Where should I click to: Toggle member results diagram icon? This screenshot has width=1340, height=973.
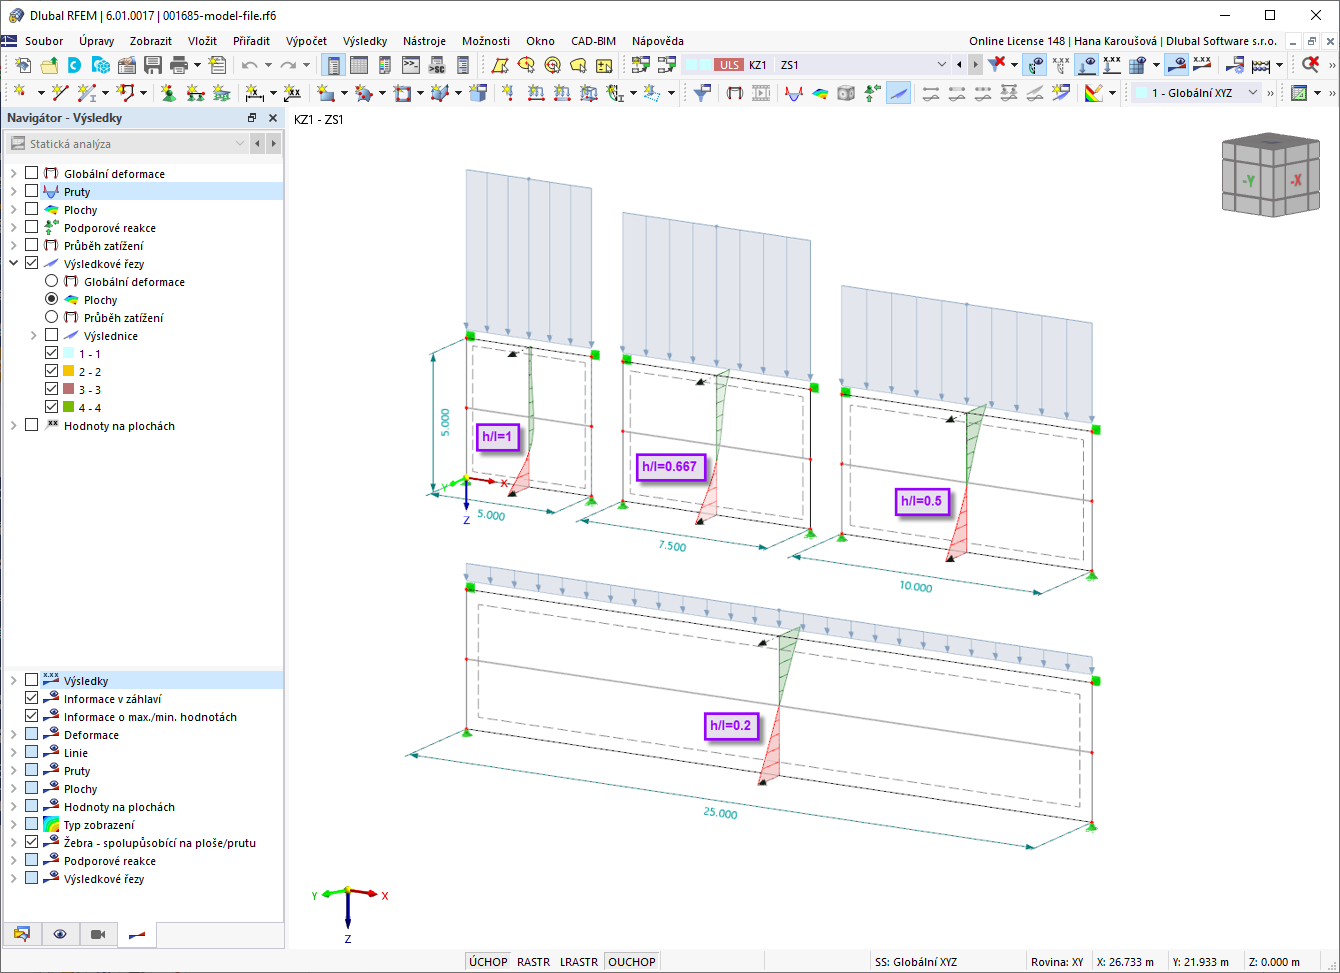[x=794, y=93]
